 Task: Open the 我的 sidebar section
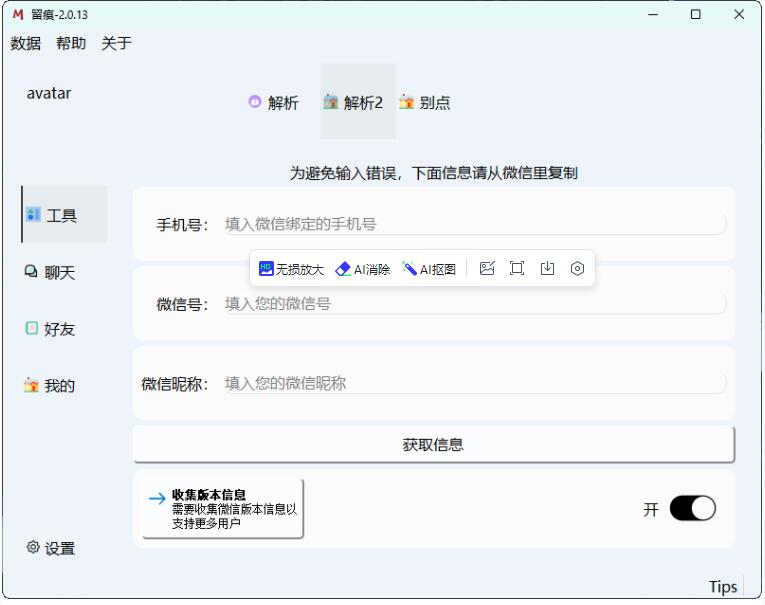click(x=50, y=385)
